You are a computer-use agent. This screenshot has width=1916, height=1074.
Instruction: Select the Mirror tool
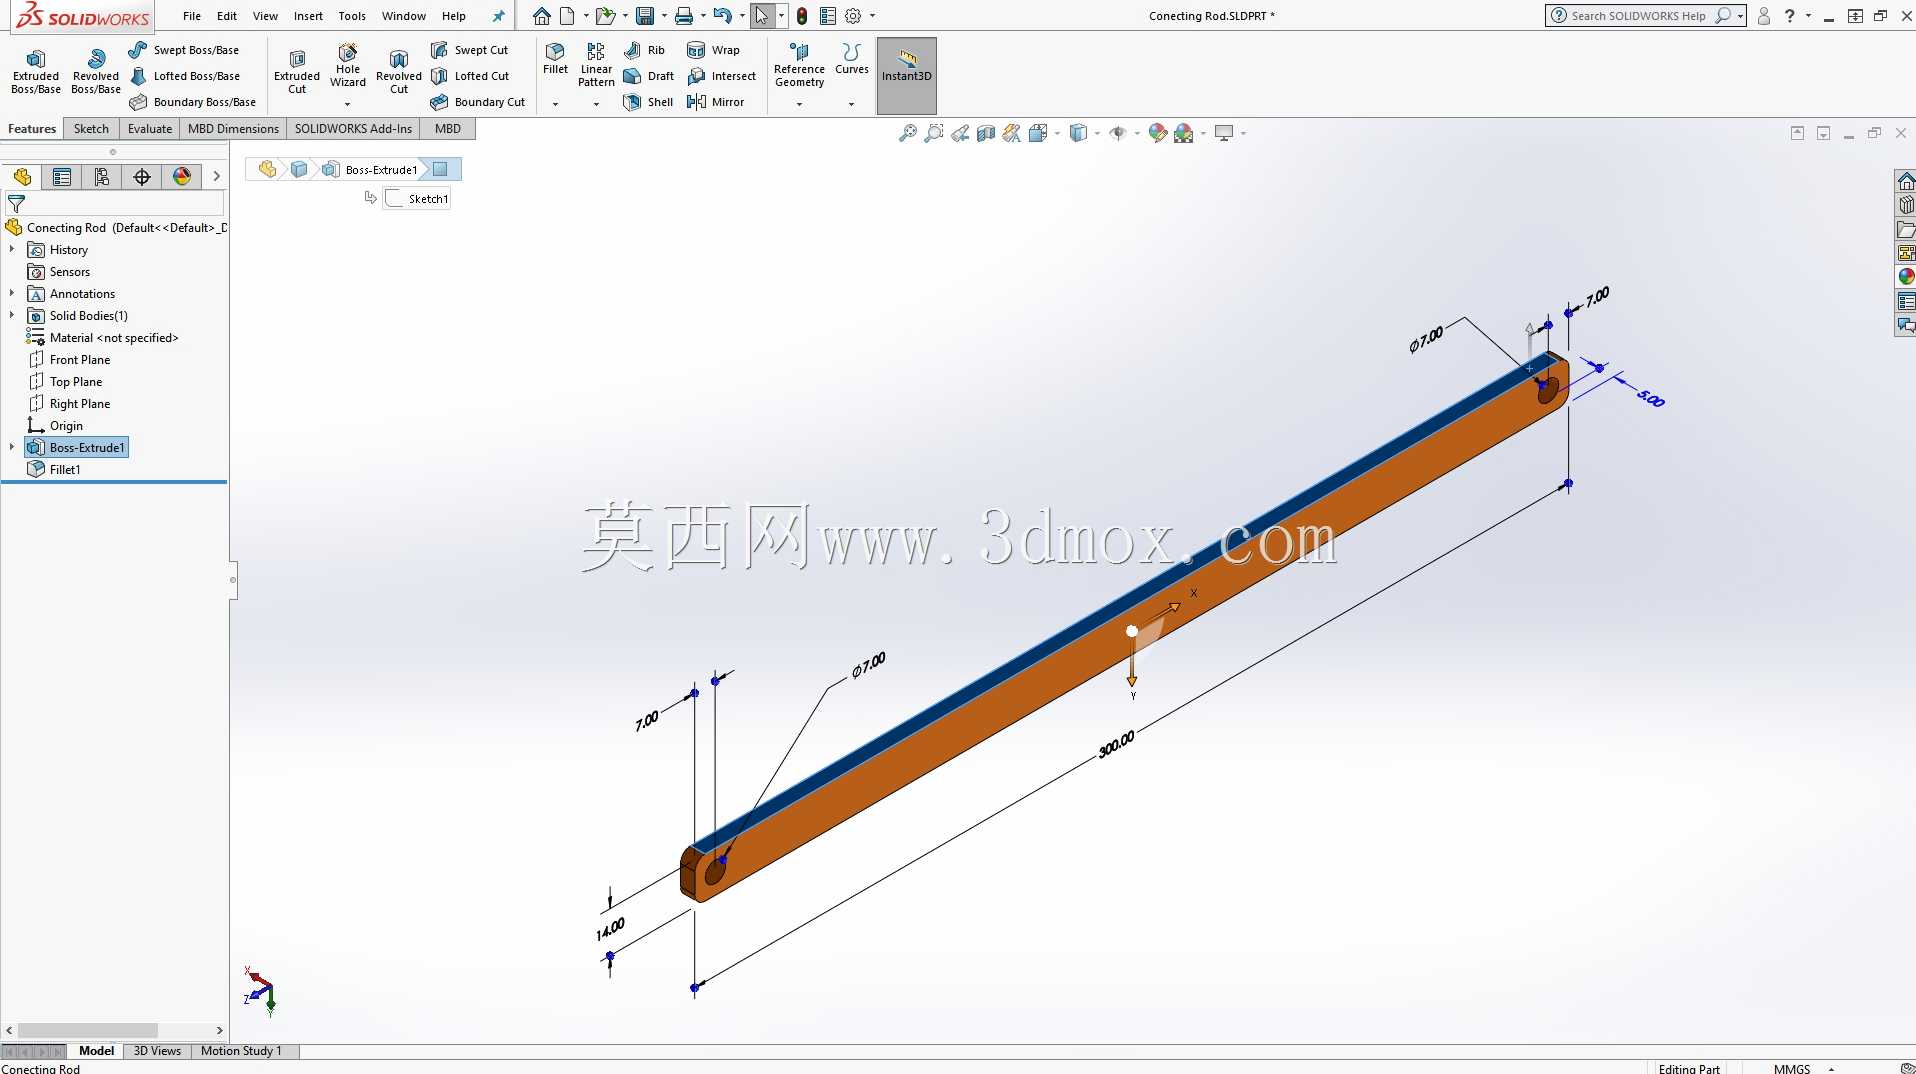(716, 102)
